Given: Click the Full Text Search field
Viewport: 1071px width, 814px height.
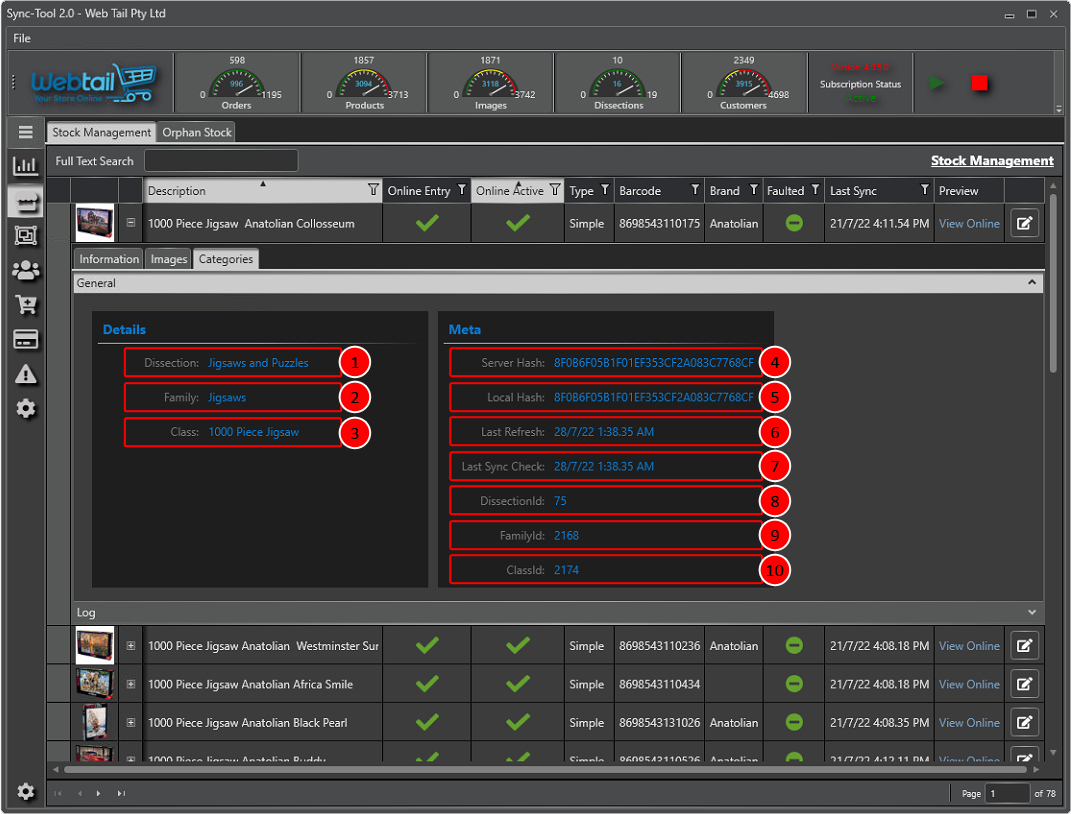Looking at the screenshot, I should (x=221, y=161).
